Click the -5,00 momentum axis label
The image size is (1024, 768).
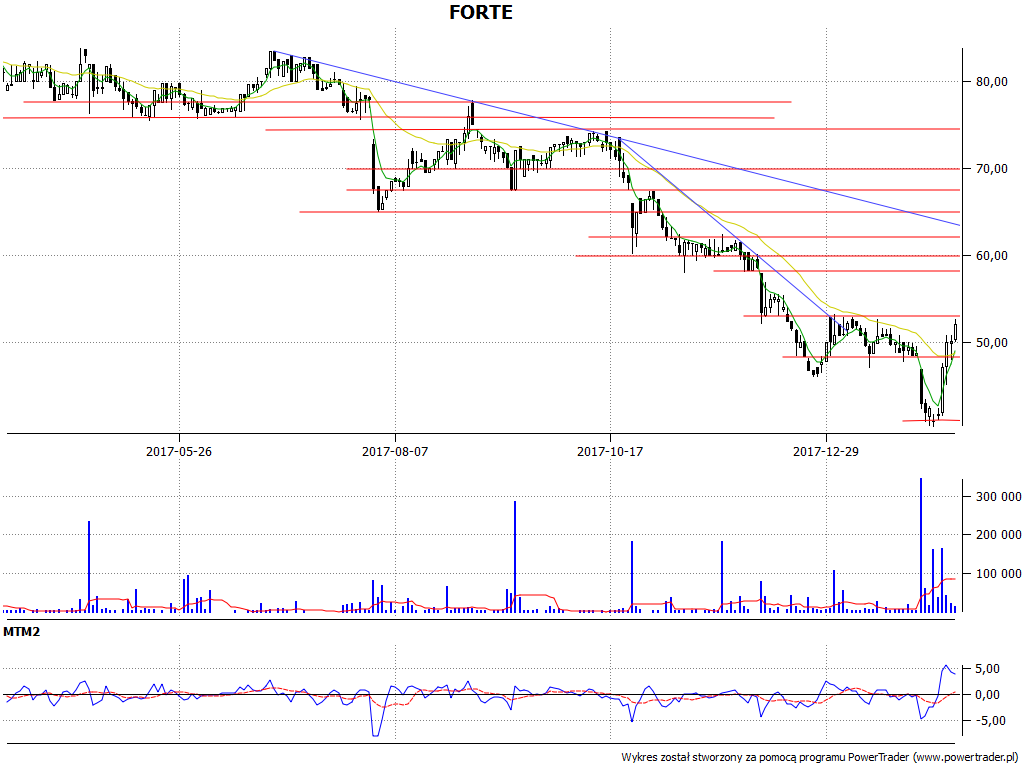click(x=989, y=720)
